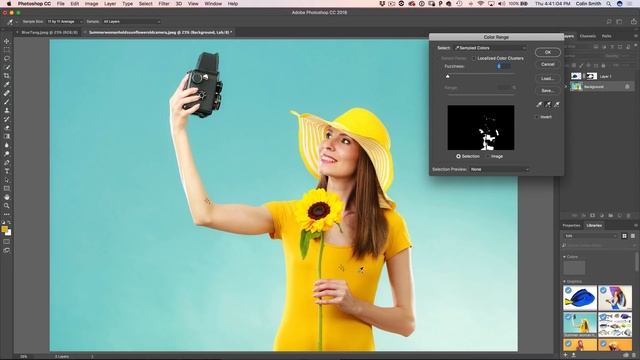This screenshot has height=360, width=640.
Task: Select the Blur tool
Action: [x=7, y=145]
